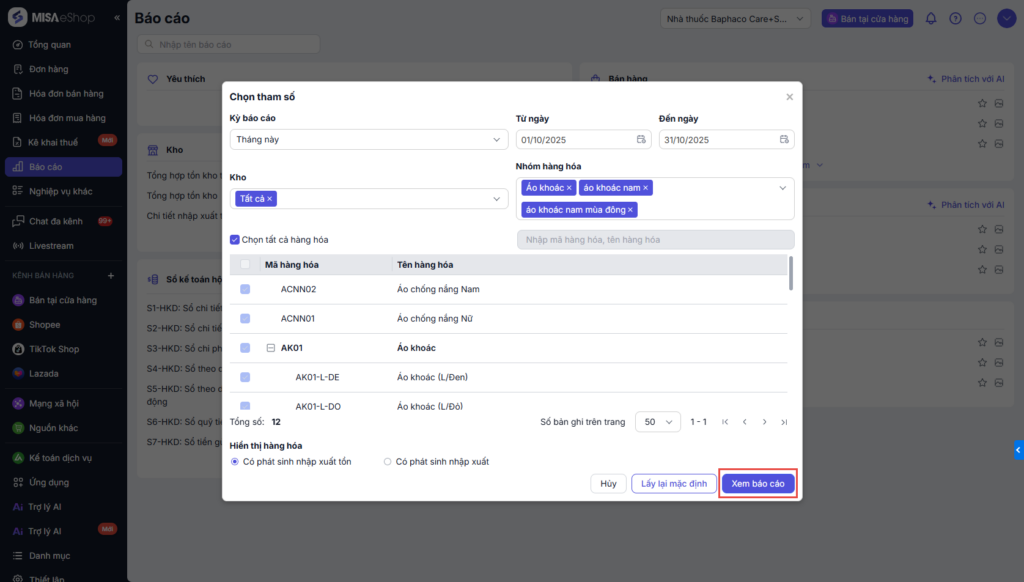1024x582 pixels.
Task: Focus the product code search field
Action: pos(655,240)
